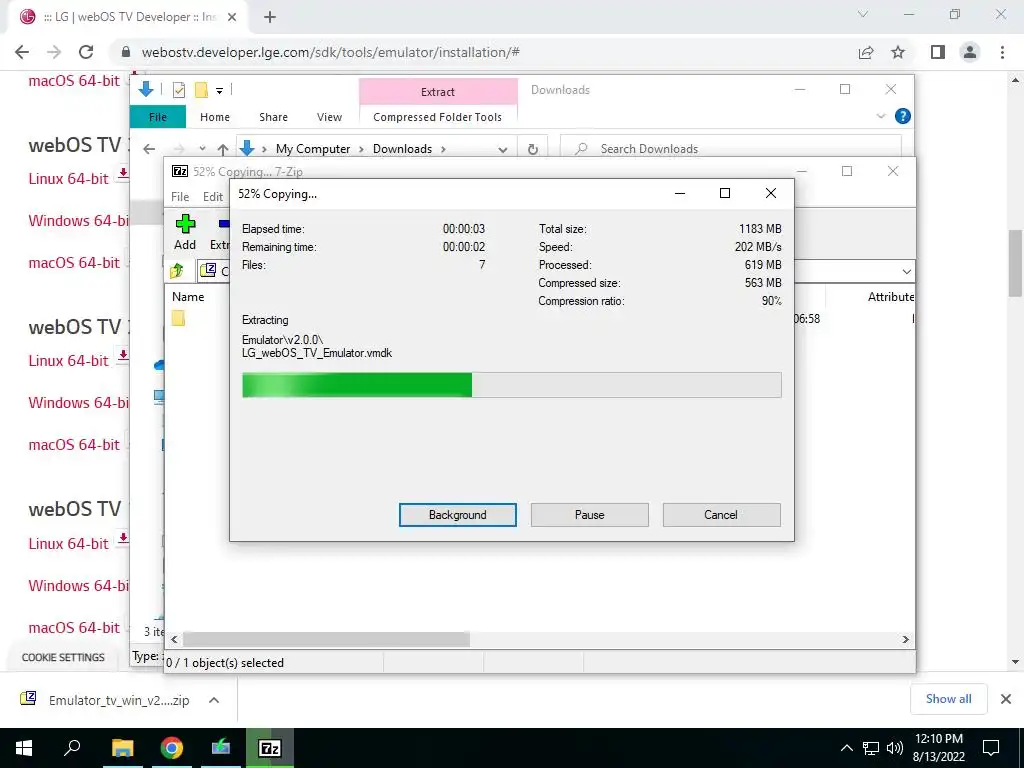Open Explorer Share ribbon tab
The image size is (1024, 768).
point(273,117)
